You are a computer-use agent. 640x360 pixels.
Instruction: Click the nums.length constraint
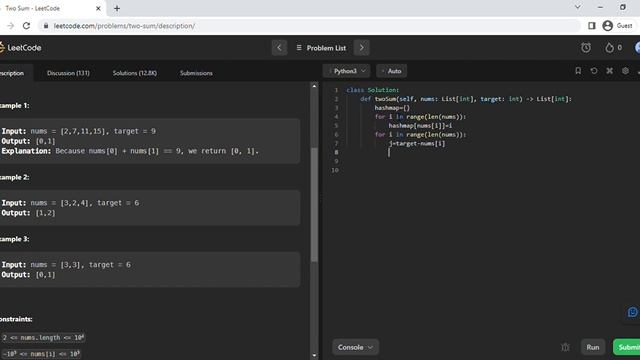(43, 338)
